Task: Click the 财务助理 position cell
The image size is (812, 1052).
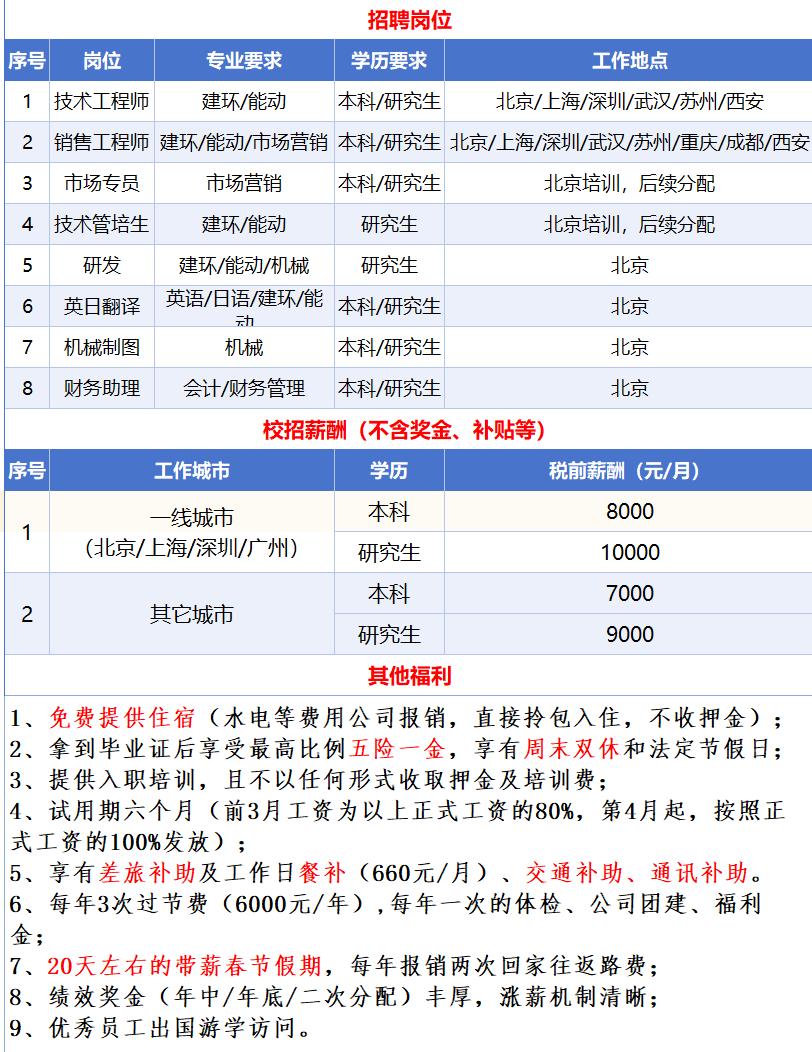Action: coord(102,388)
